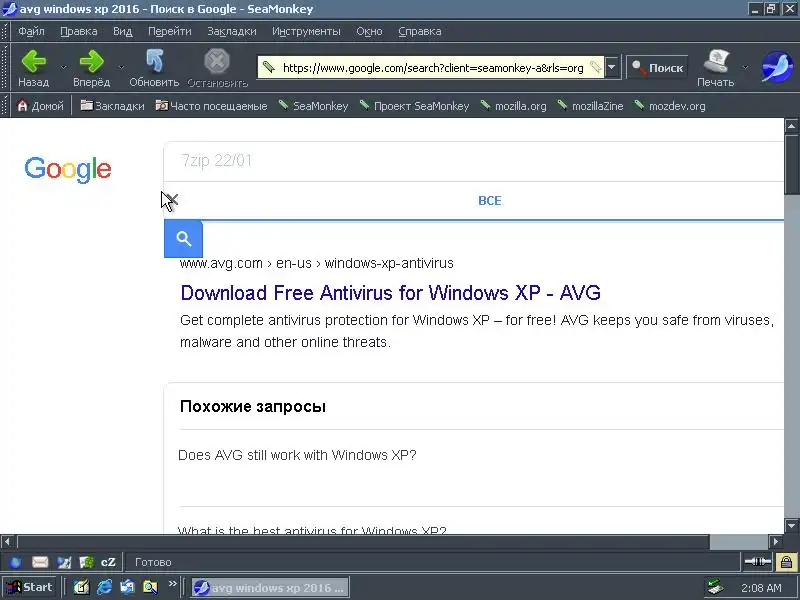Image resolution: width=800 pixels, height=600 pixels.
Task: Click the bookmark icon in the address bar
Action: coord(269,67)
